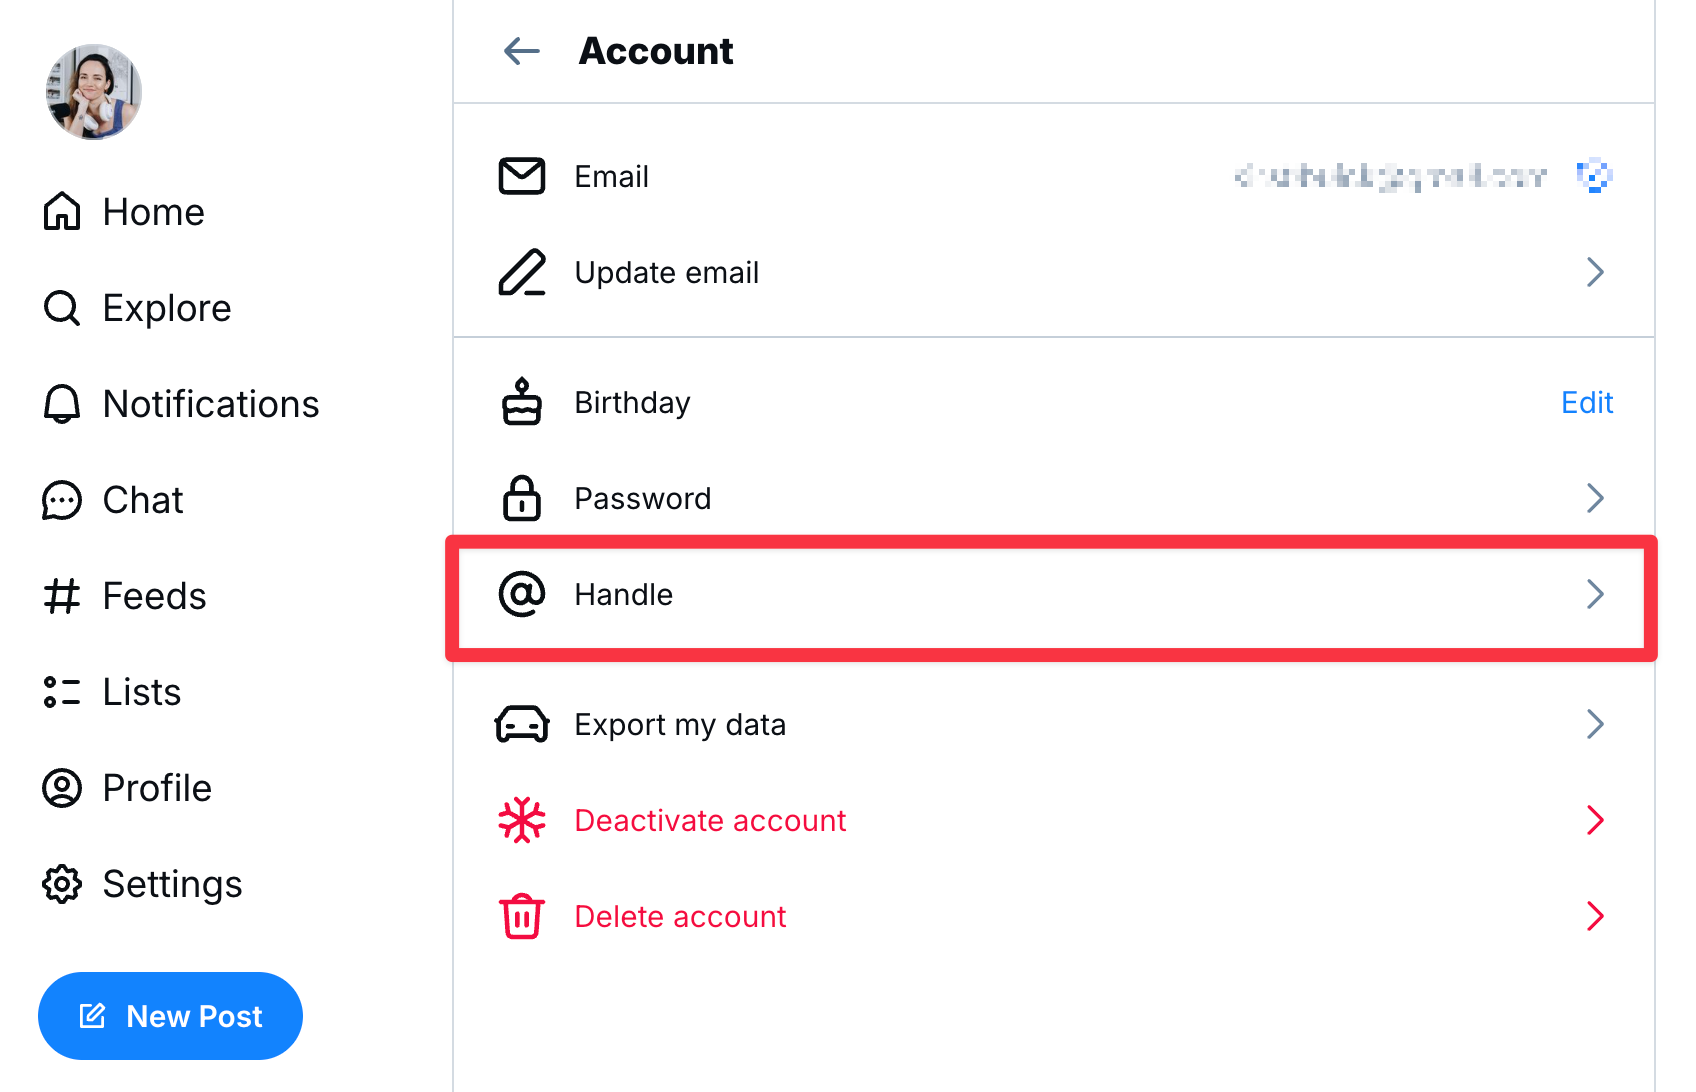The width and height of the screenshot is (1696, 1092).
Task: Click the birthday cake icon
Action: (521, 402)
